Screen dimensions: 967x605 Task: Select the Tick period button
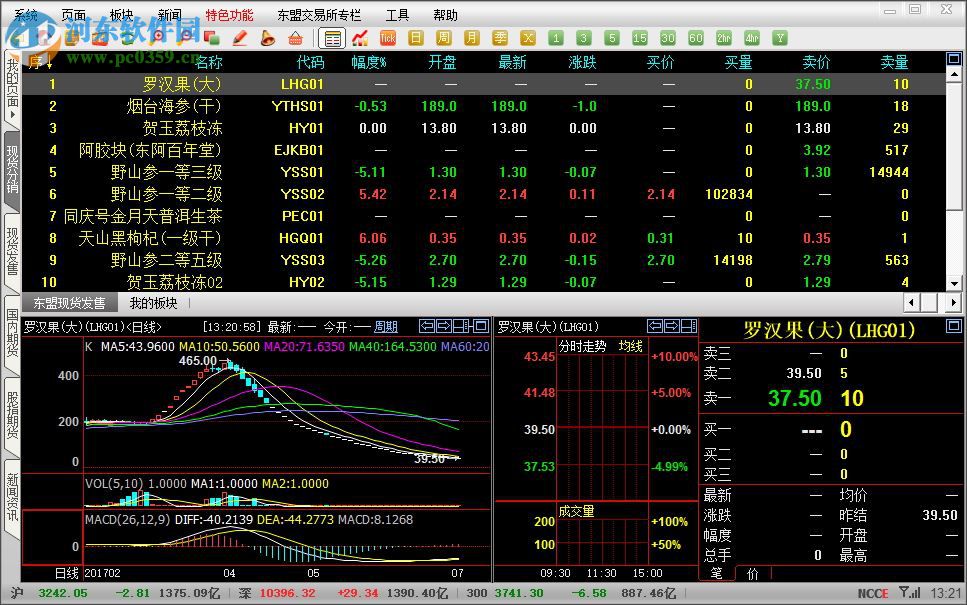pos(388,38)
